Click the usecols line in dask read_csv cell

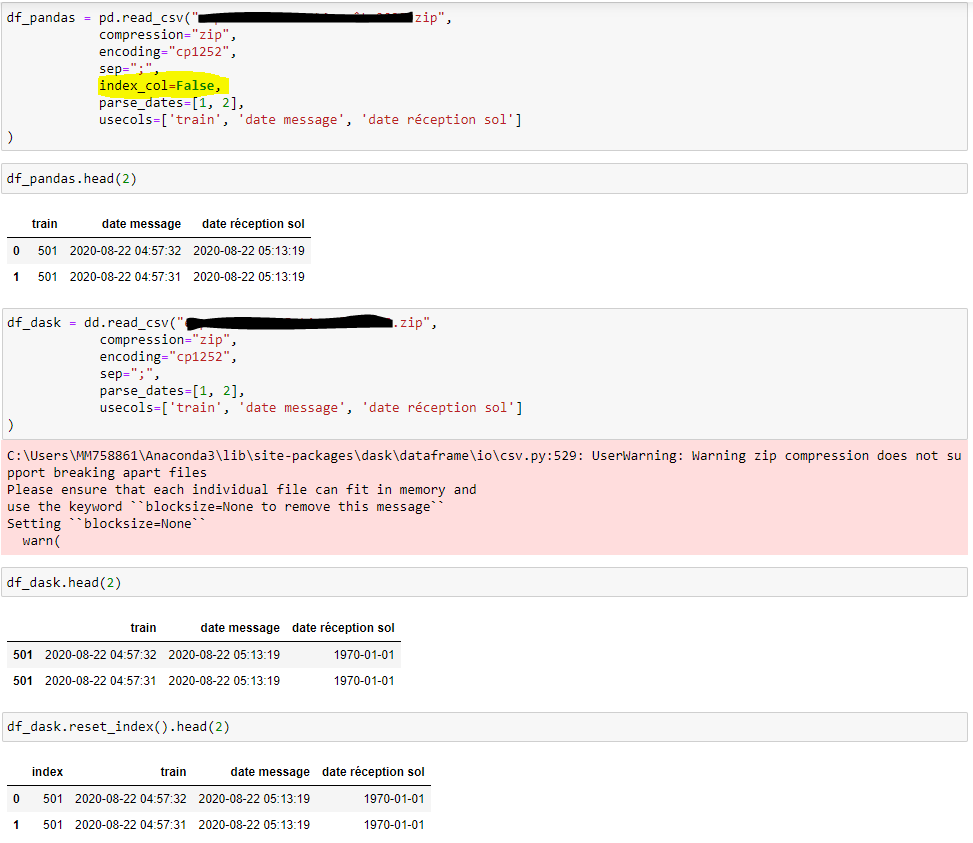pyautogui.click(x=310, y=408)
